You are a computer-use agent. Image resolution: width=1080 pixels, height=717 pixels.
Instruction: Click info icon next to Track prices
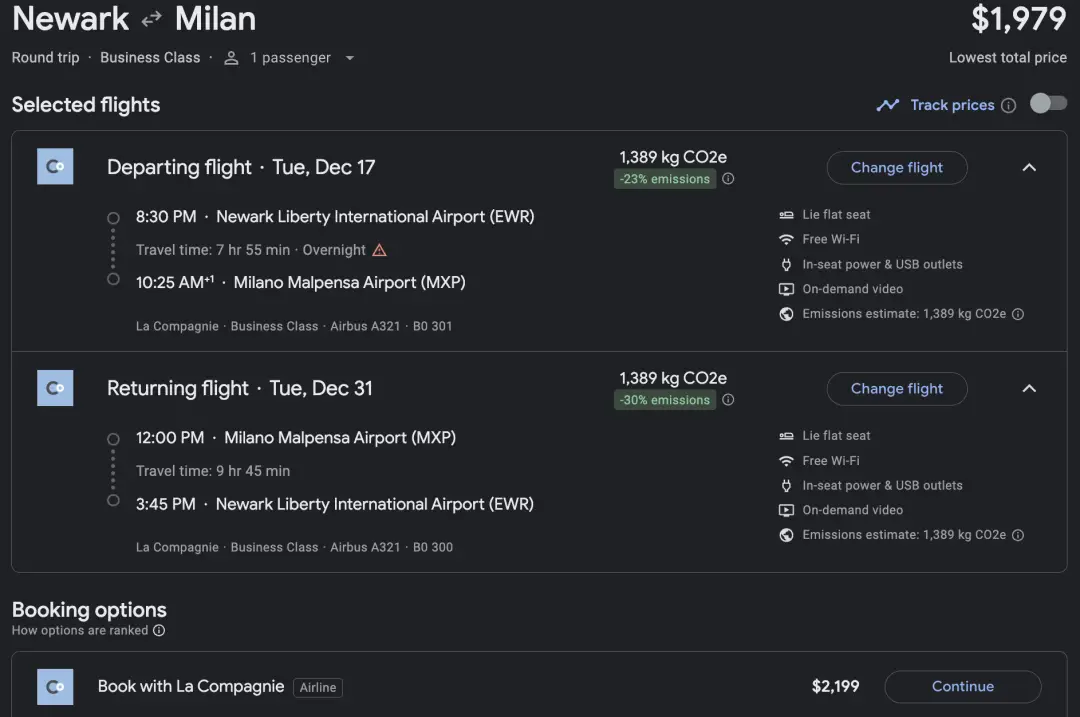(1009, 106)
